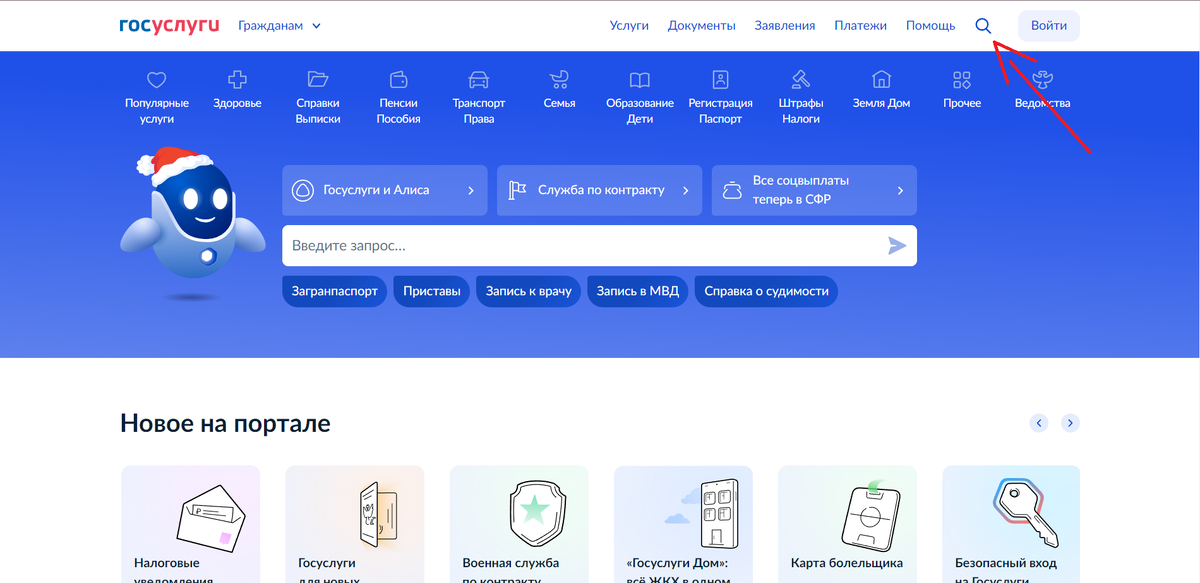1200x583 pixels.
Task: Click the search magnifier icon
Action: coord(983,25)
